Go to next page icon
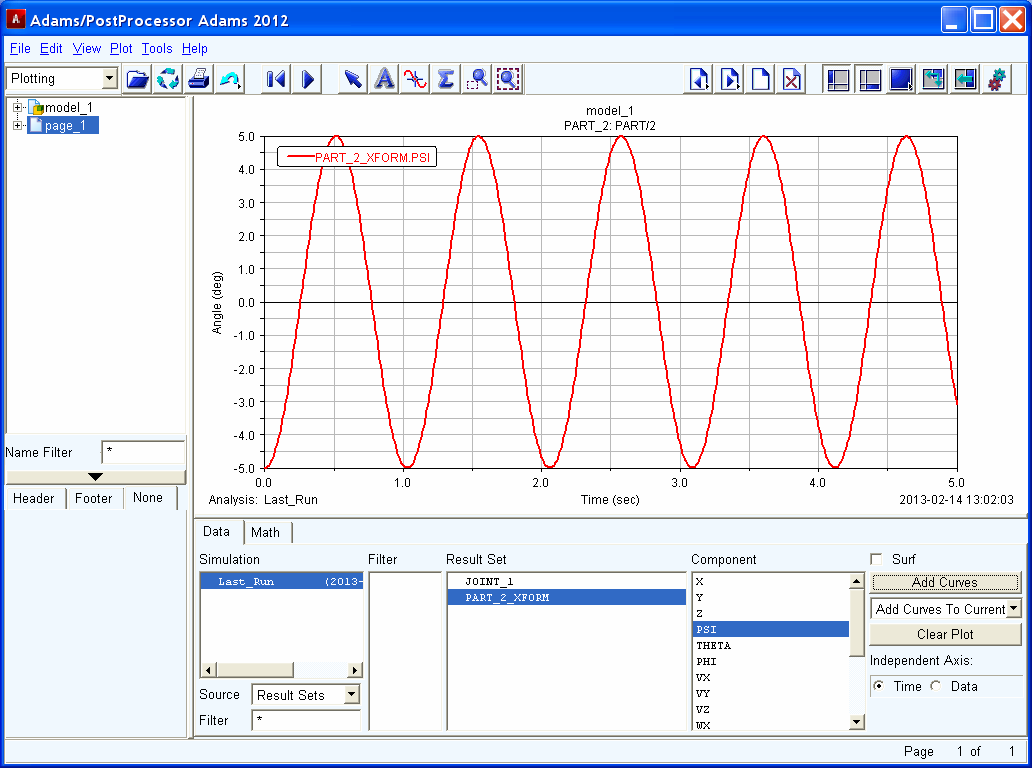 click(x=730, y=80)
